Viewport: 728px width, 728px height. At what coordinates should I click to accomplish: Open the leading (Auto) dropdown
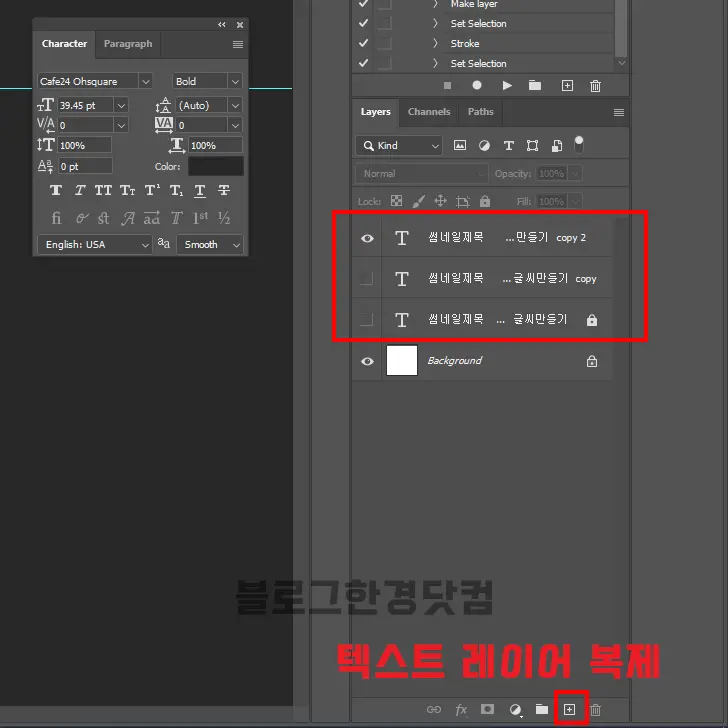point(235,105)
